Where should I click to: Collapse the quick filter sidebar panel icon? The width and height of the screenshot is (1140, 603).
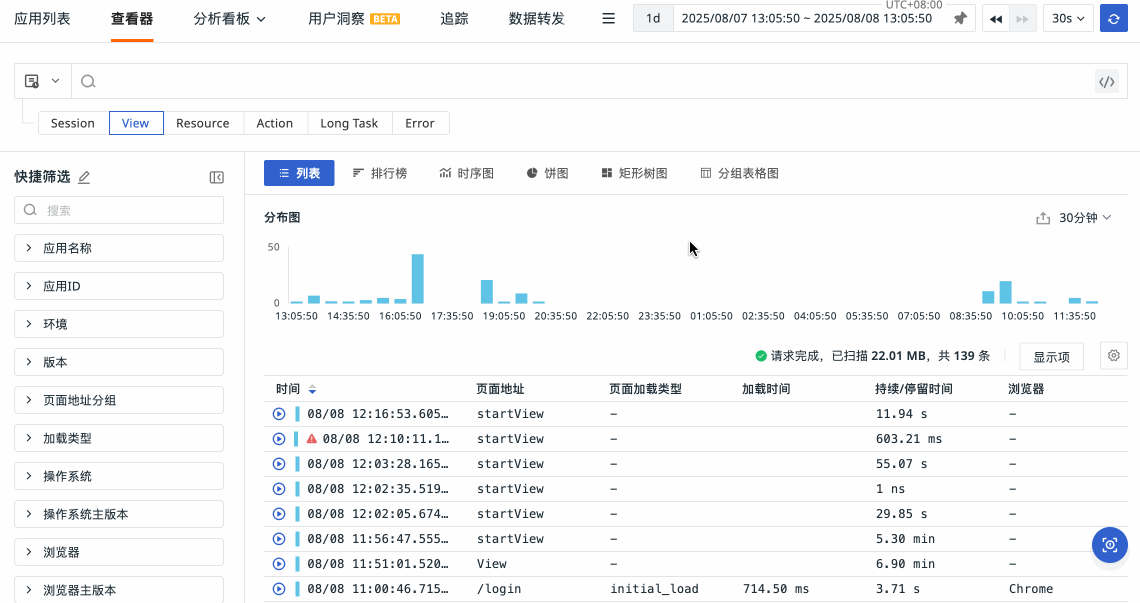(216, 177)
